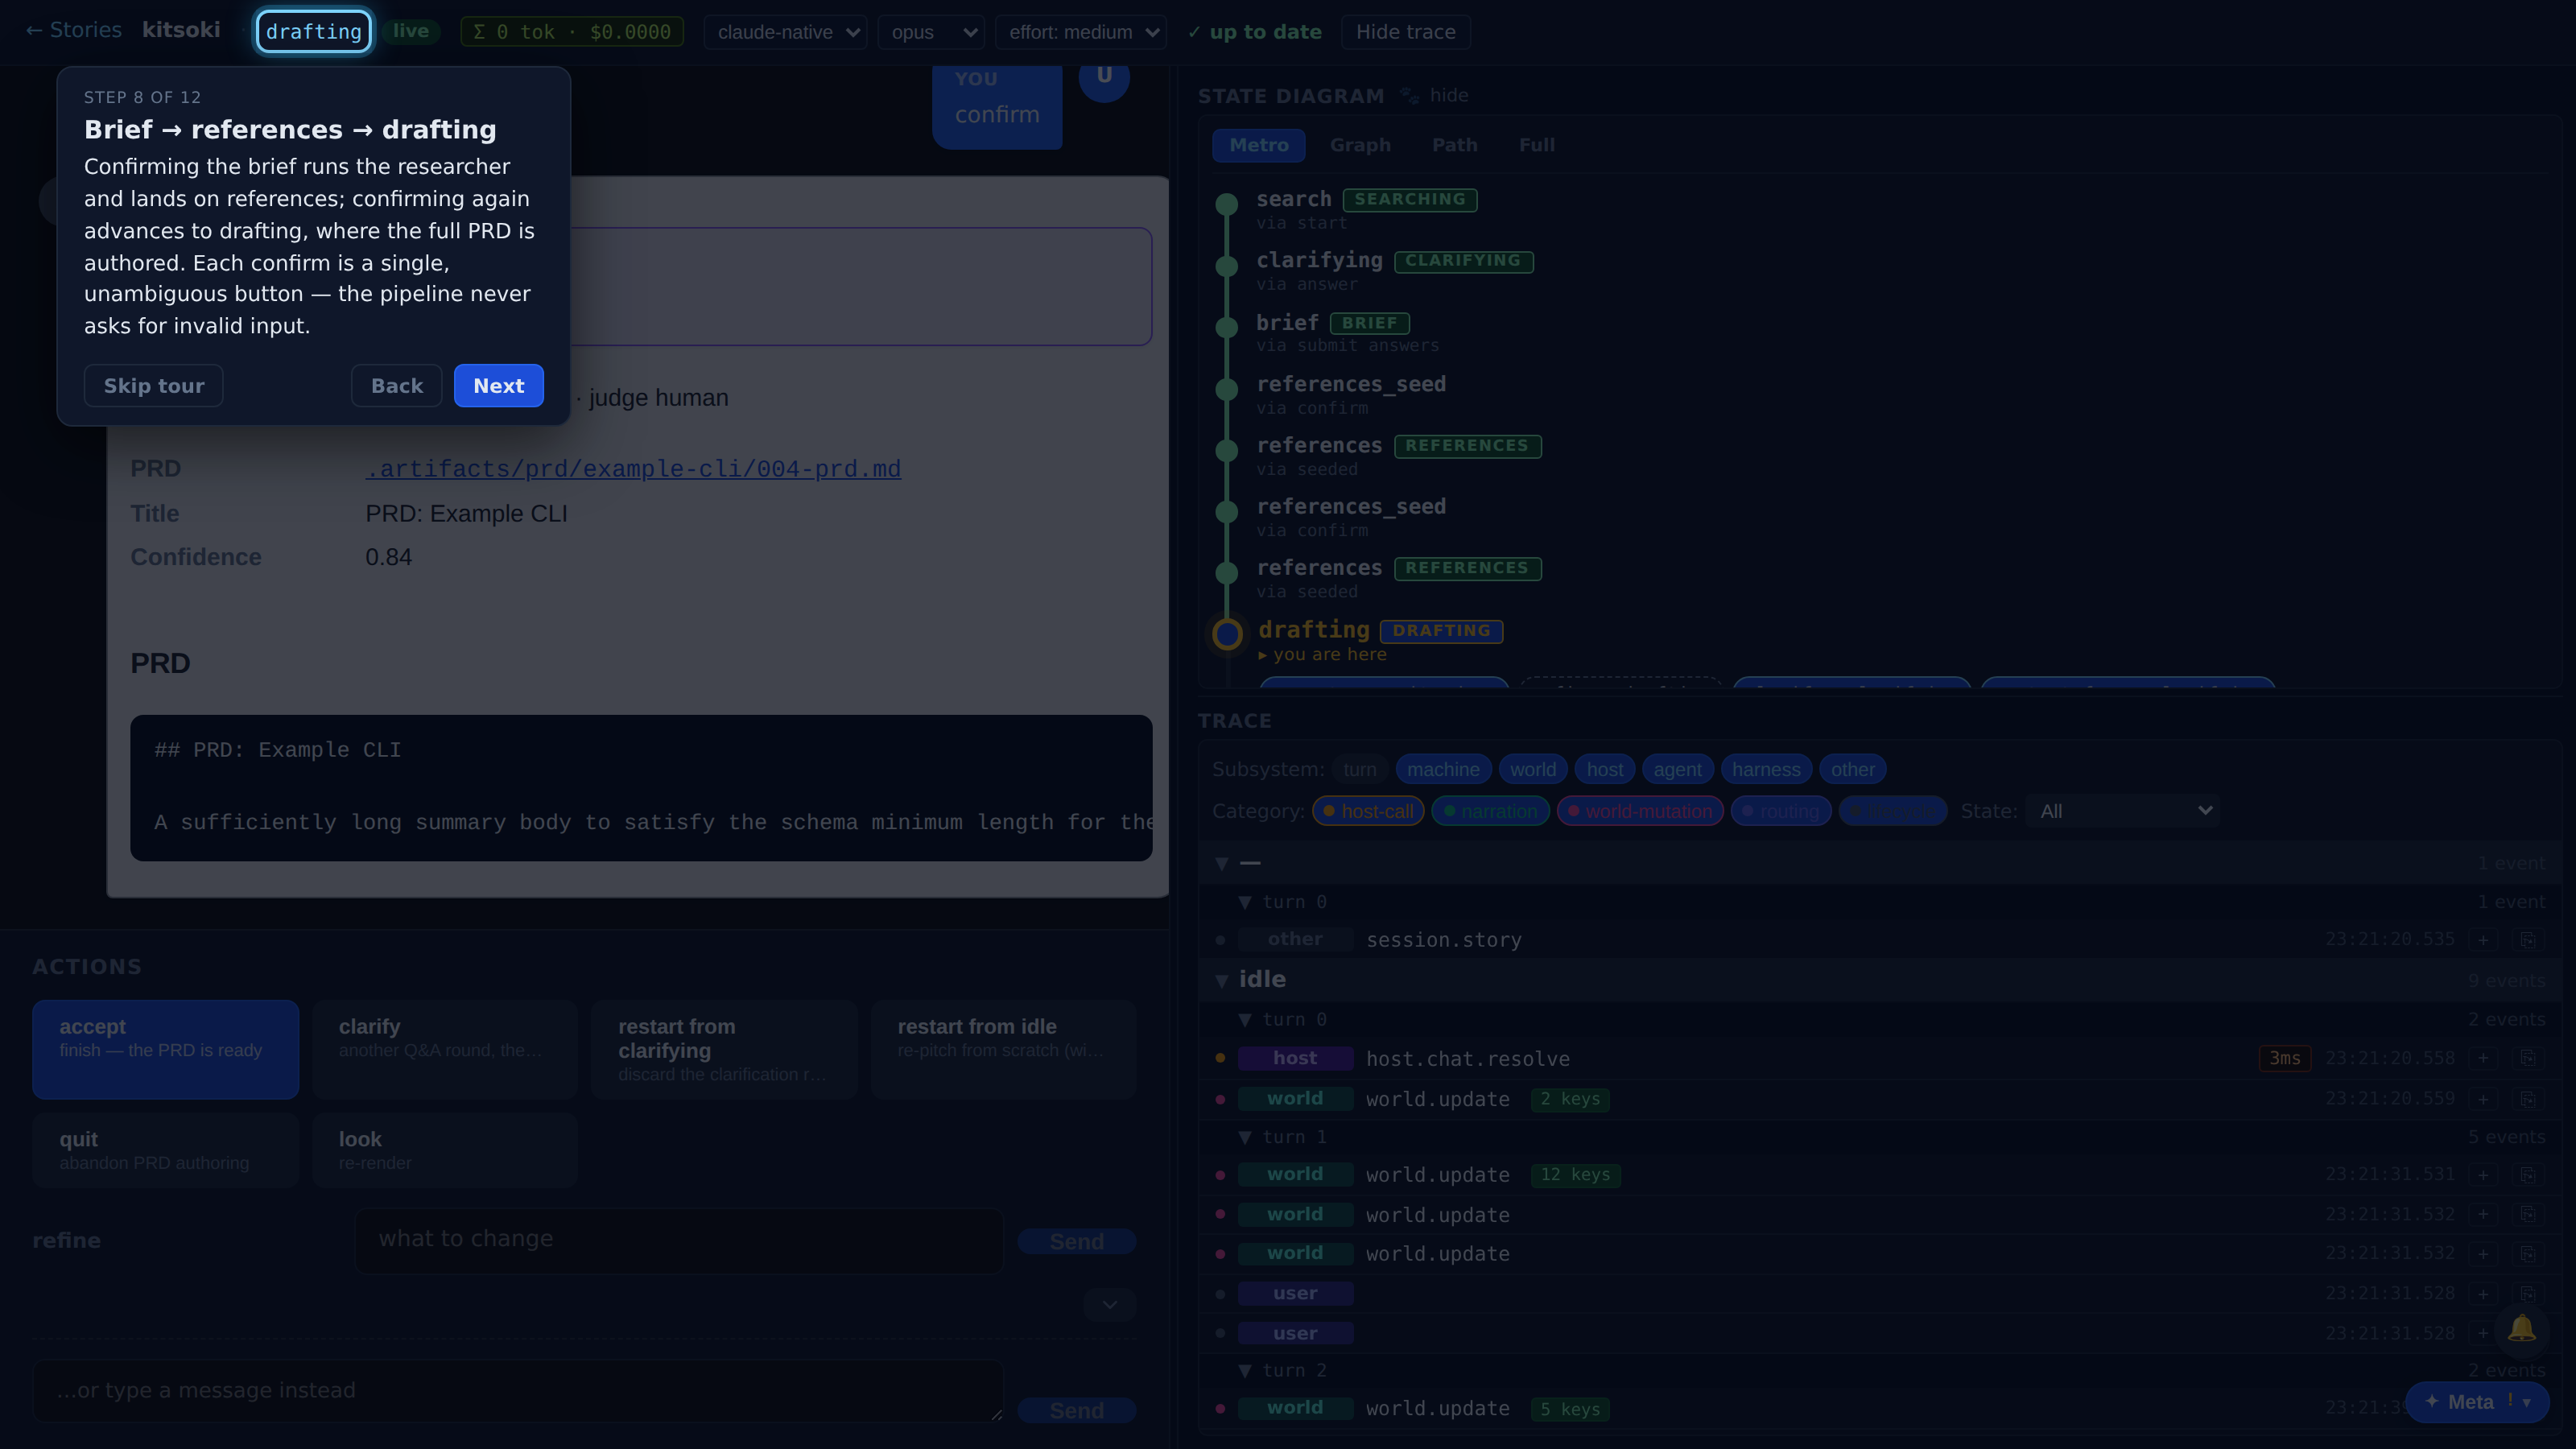Select the search node circle in metro diagram
The height and width of the screenshot is (1449, 2576).
point(1227,204)
